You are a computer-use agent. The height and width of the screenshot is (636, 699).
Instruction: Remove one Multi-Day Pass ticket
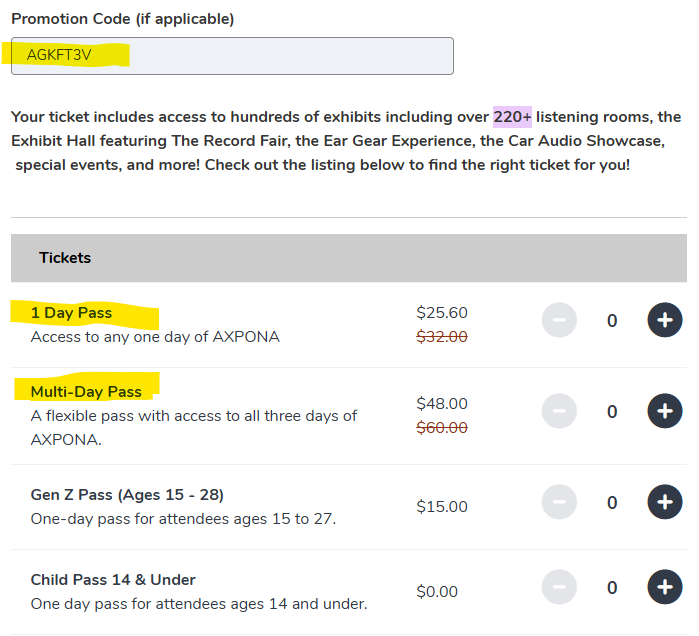559,411
